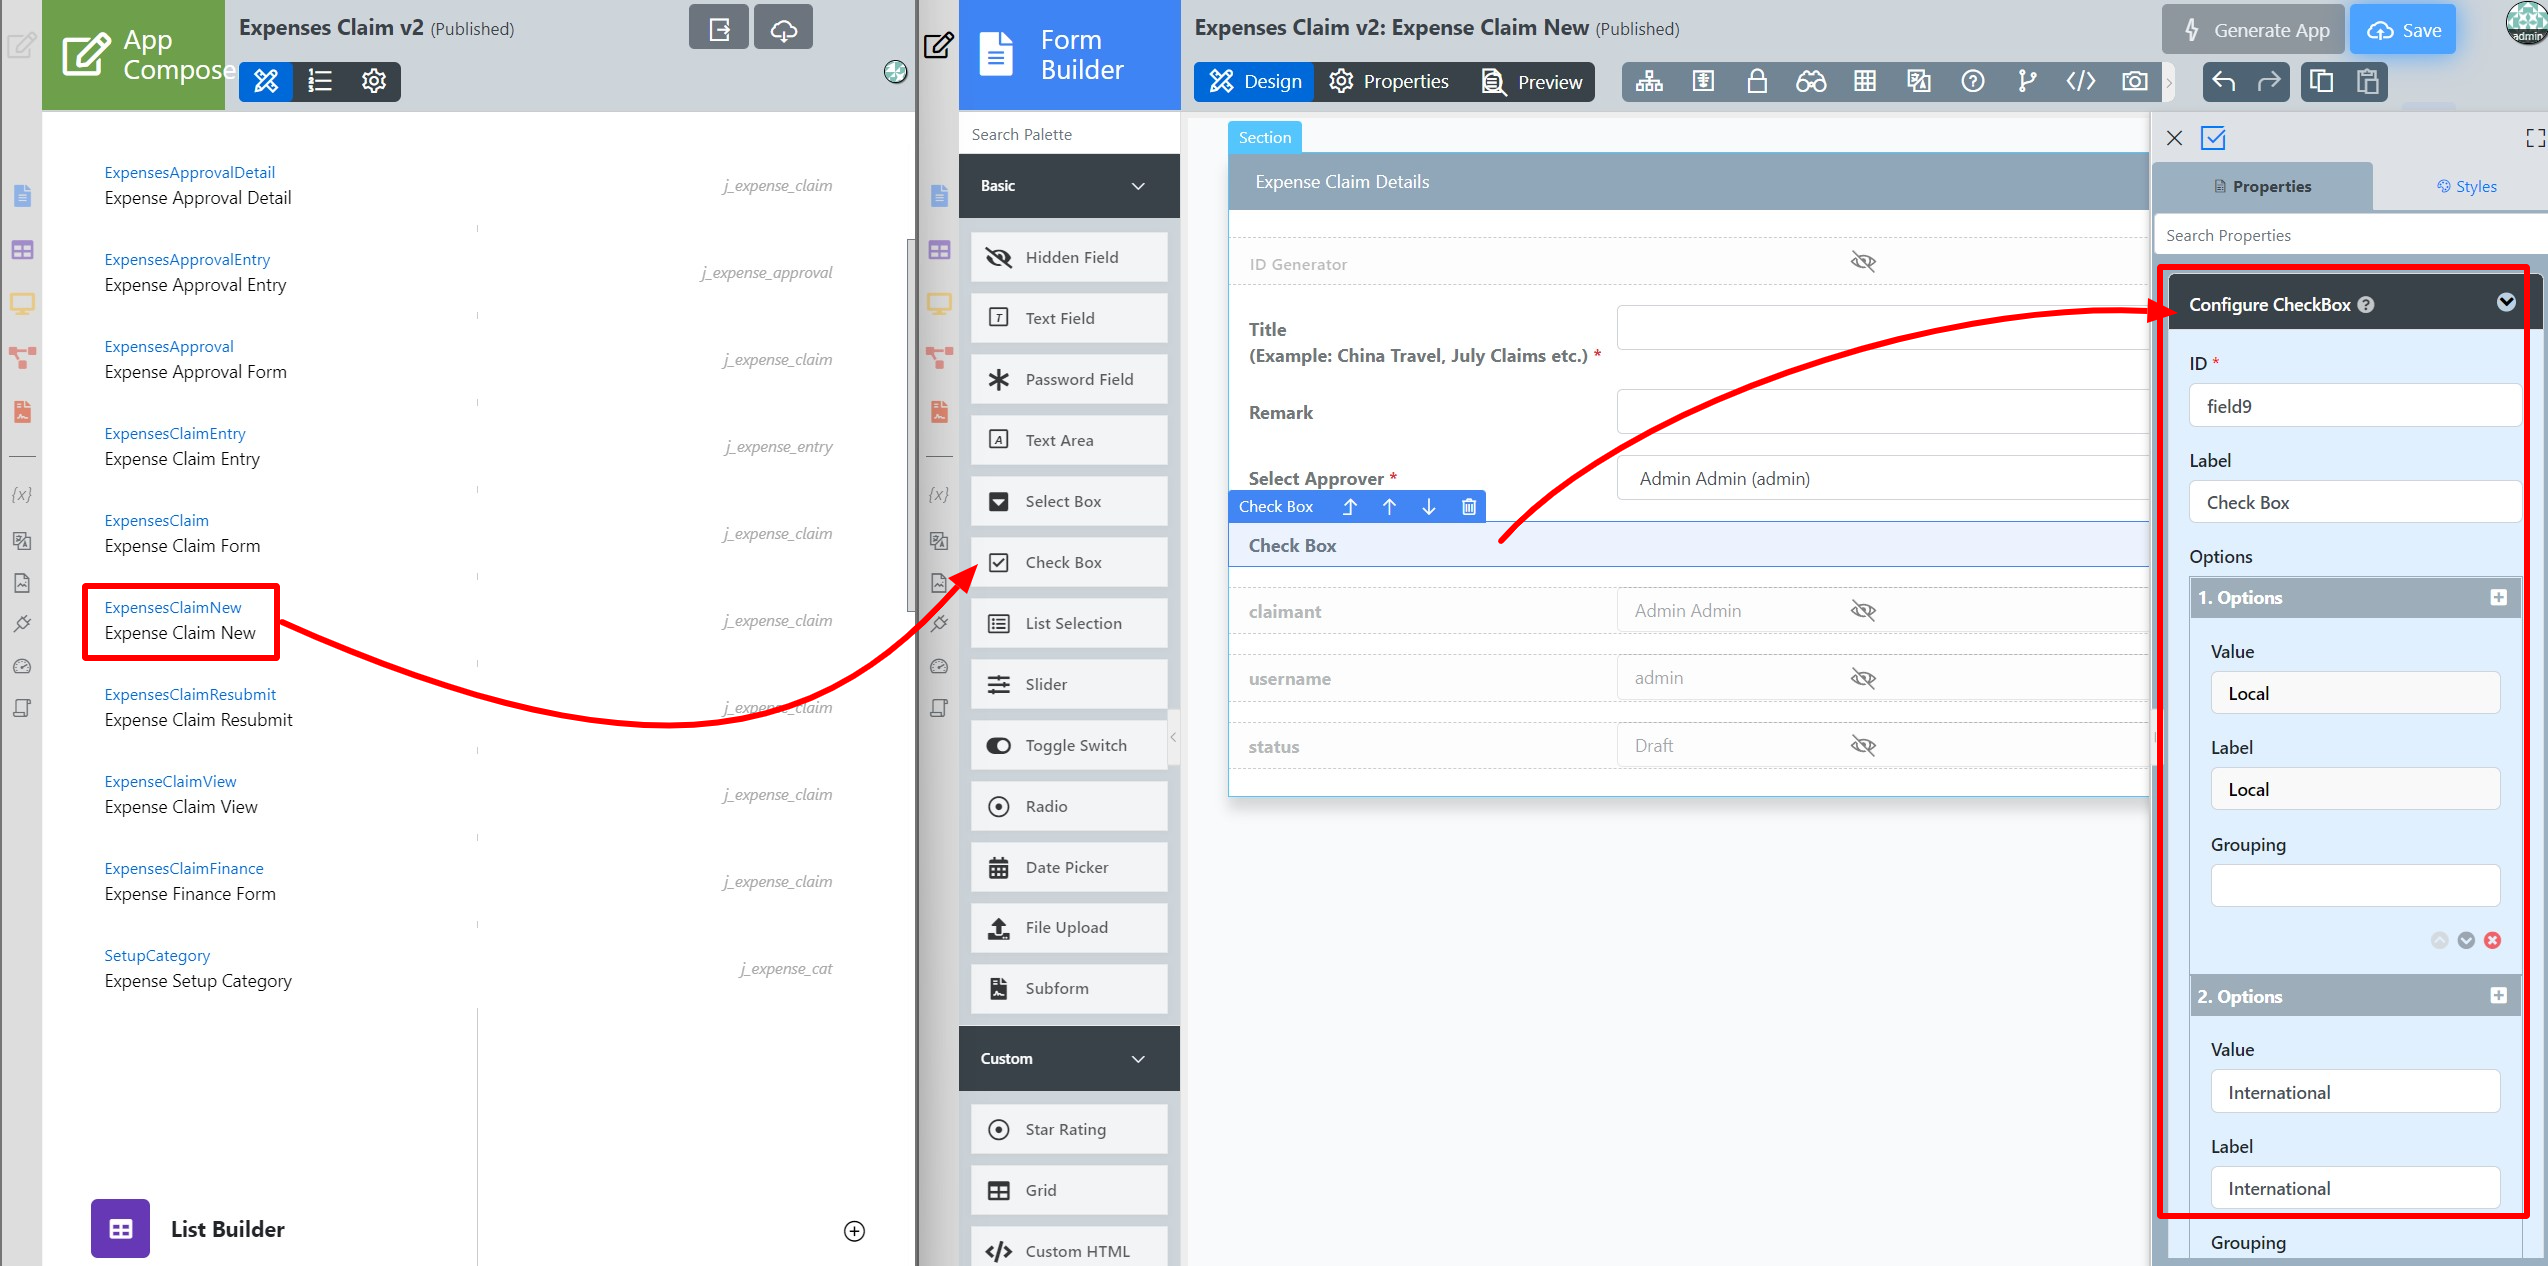The image size is (2548, 1266).
Task: Toggle hidden eye icon on claimant field
Action: click(1862, 610)
